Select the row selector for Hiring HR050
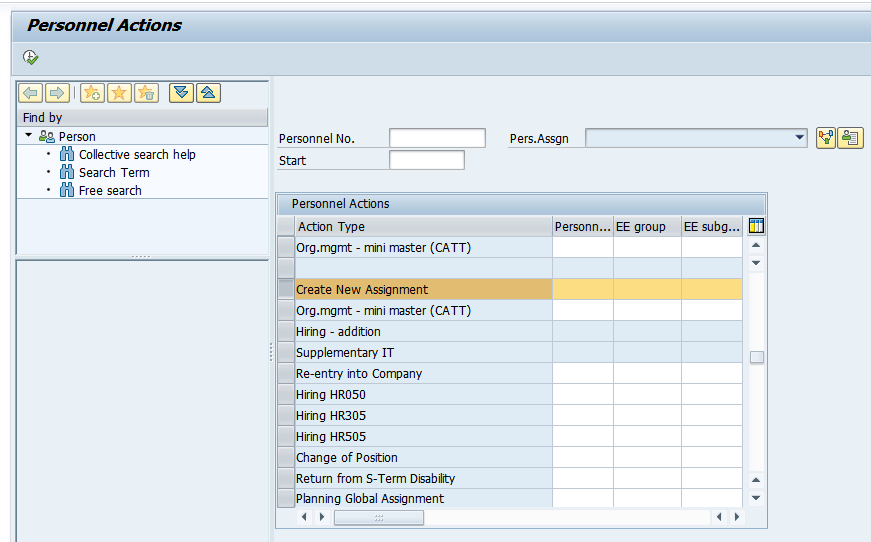Viewport: 871px width, 542px height. pos(285,395)
